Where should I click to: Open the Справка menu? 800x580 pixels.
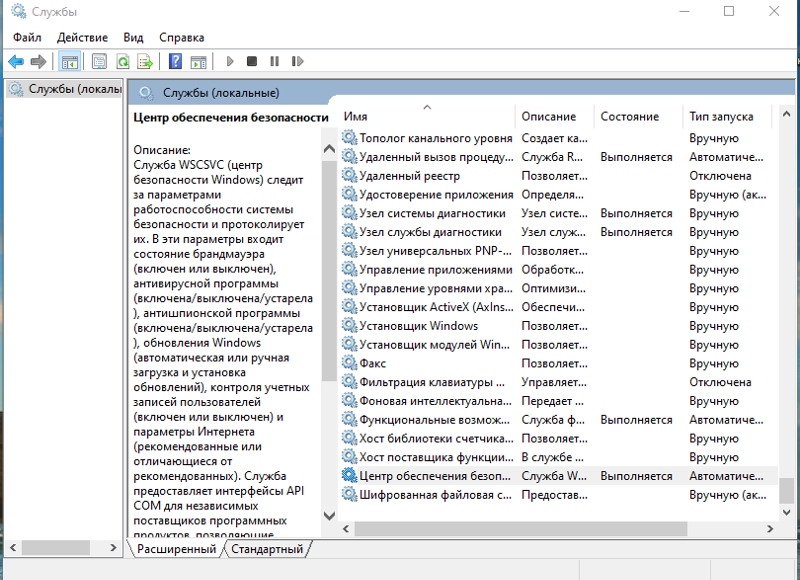[x=182, y=37]
